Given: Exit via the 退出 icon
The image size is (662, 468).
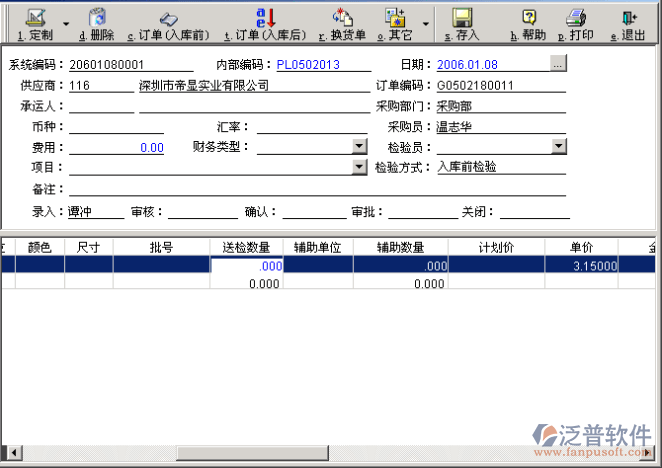Looking at the screenshot, I should coord(628,18).
